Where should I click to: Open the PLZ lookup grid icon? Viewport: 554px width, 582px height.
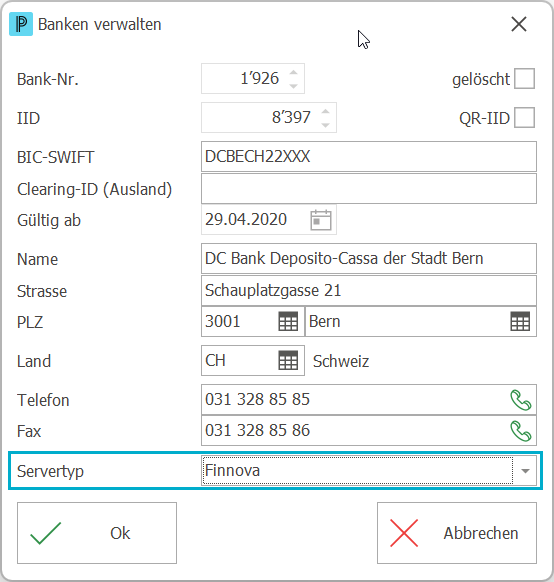(288, 321)
